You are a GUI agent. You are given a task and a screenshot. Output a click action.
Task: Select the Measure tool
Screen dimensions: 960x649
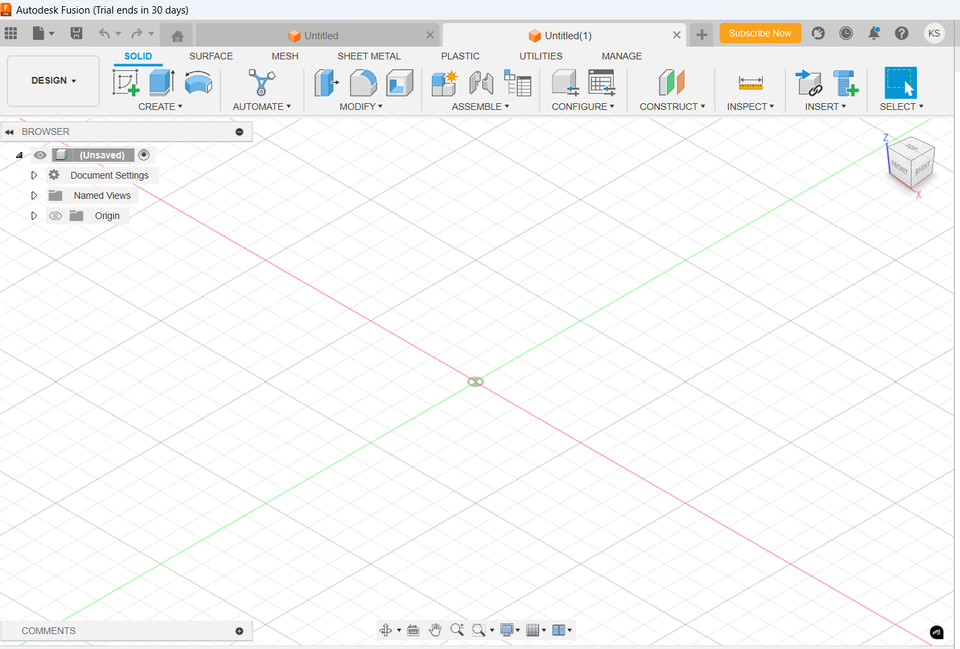(x=750, y=83)
